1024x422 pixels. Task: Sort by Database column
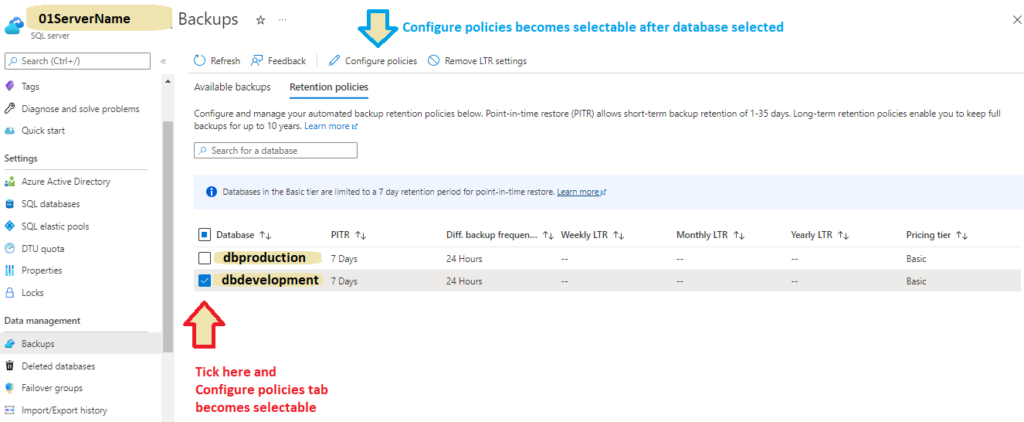(244, 235)
